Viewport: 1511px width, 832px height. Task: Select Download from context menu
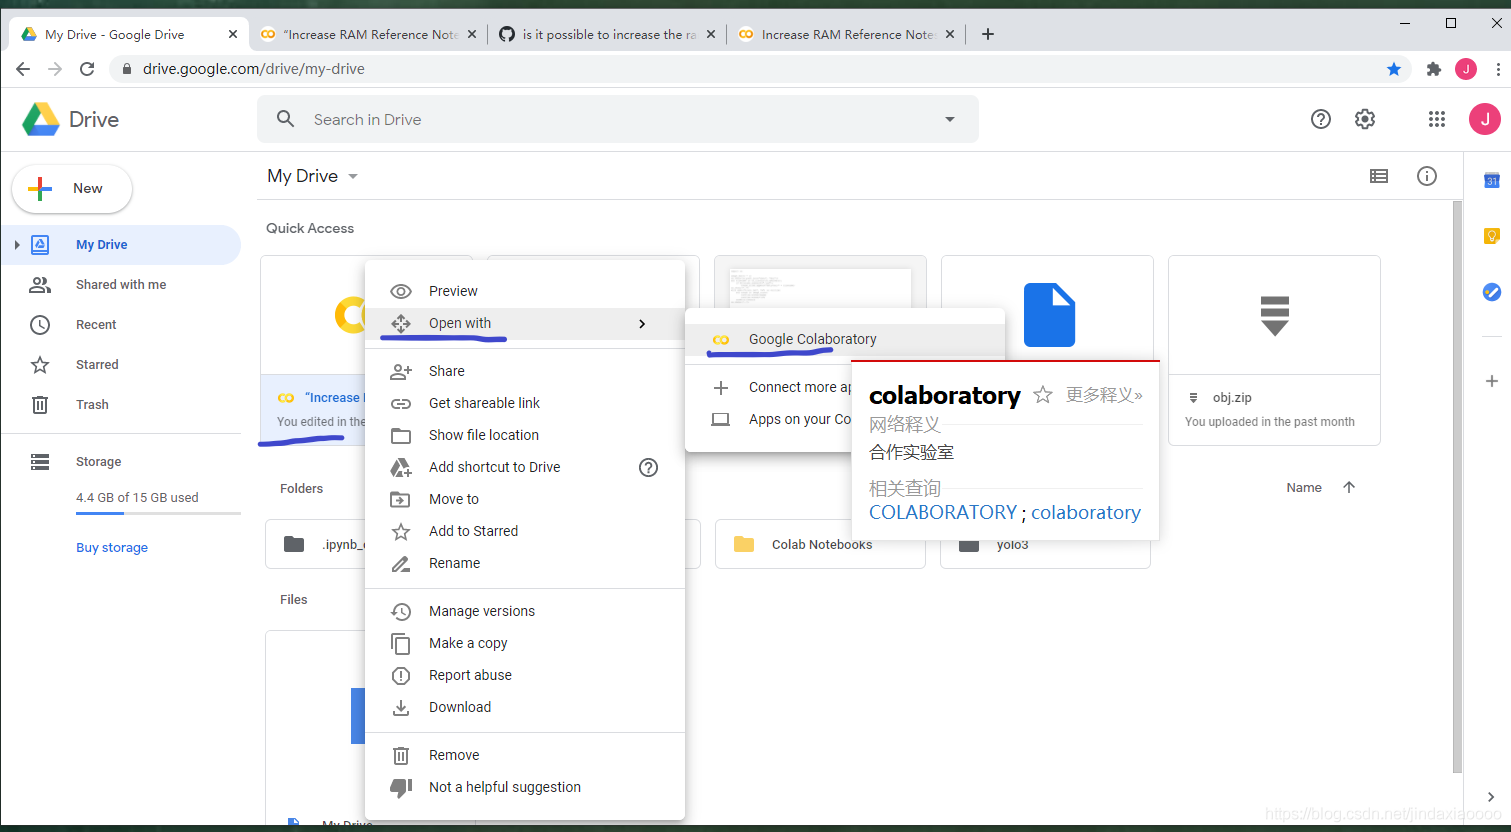coord(525,707)
